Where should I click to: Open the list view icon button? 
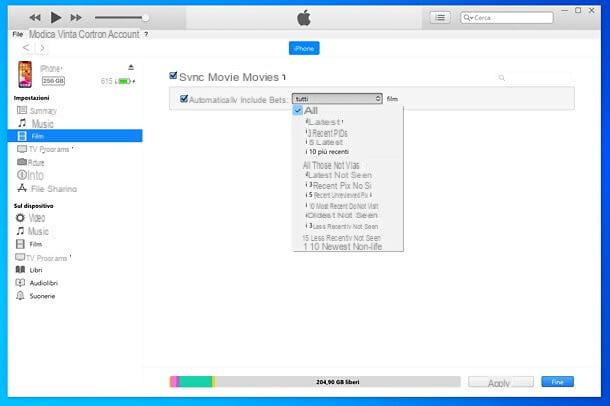pyautogui.click(x=440, y=18)
